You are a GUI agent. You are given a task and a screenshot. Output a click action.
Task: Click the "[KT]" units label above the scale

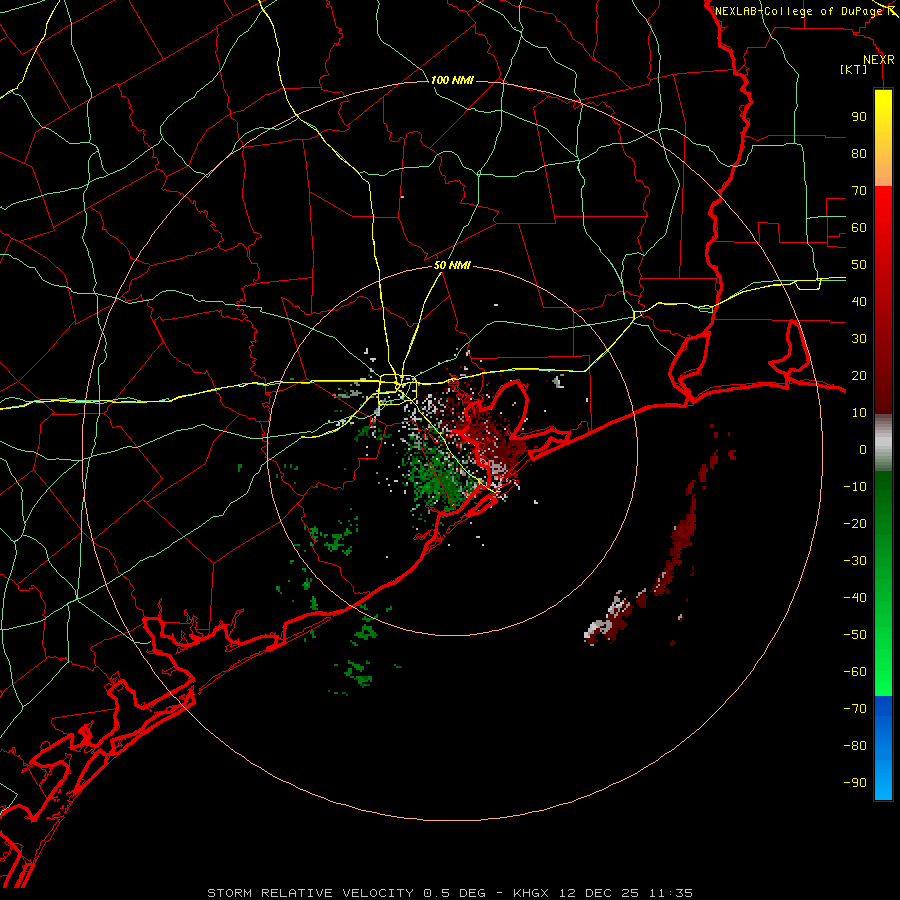coord(854,69)
